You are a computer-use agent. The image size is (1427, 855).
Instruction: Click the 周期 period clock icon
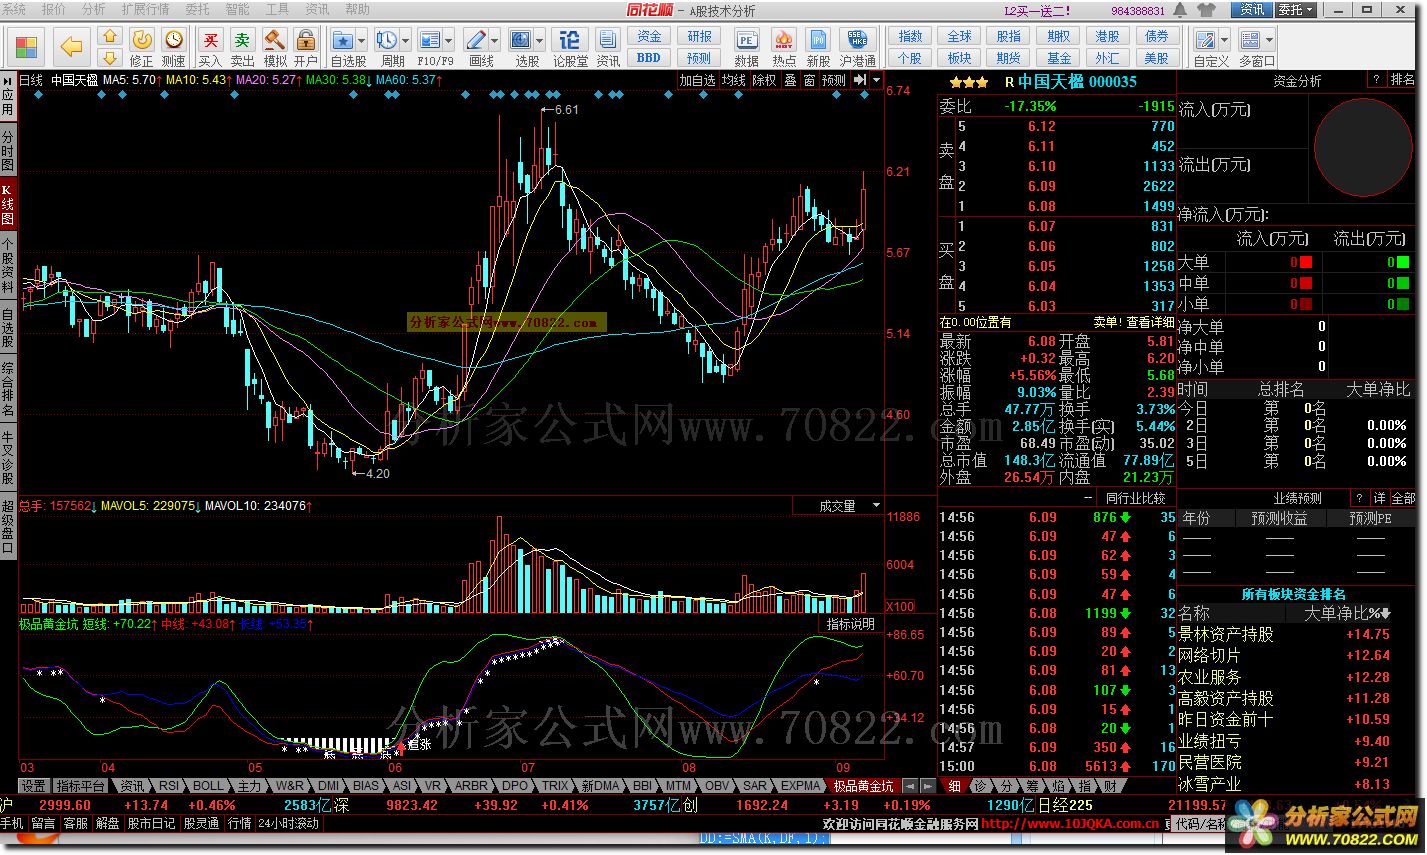tap(386, 40)
